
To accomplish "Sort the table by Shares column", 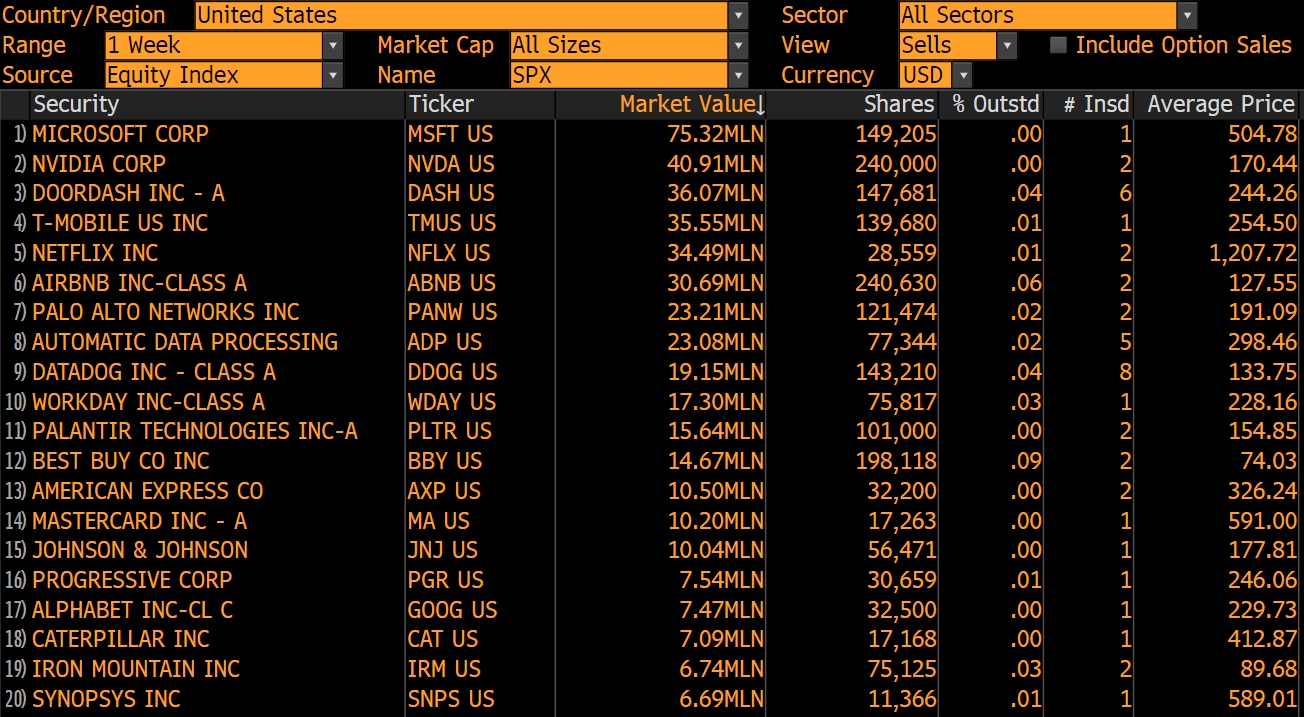I will (898, 104).
